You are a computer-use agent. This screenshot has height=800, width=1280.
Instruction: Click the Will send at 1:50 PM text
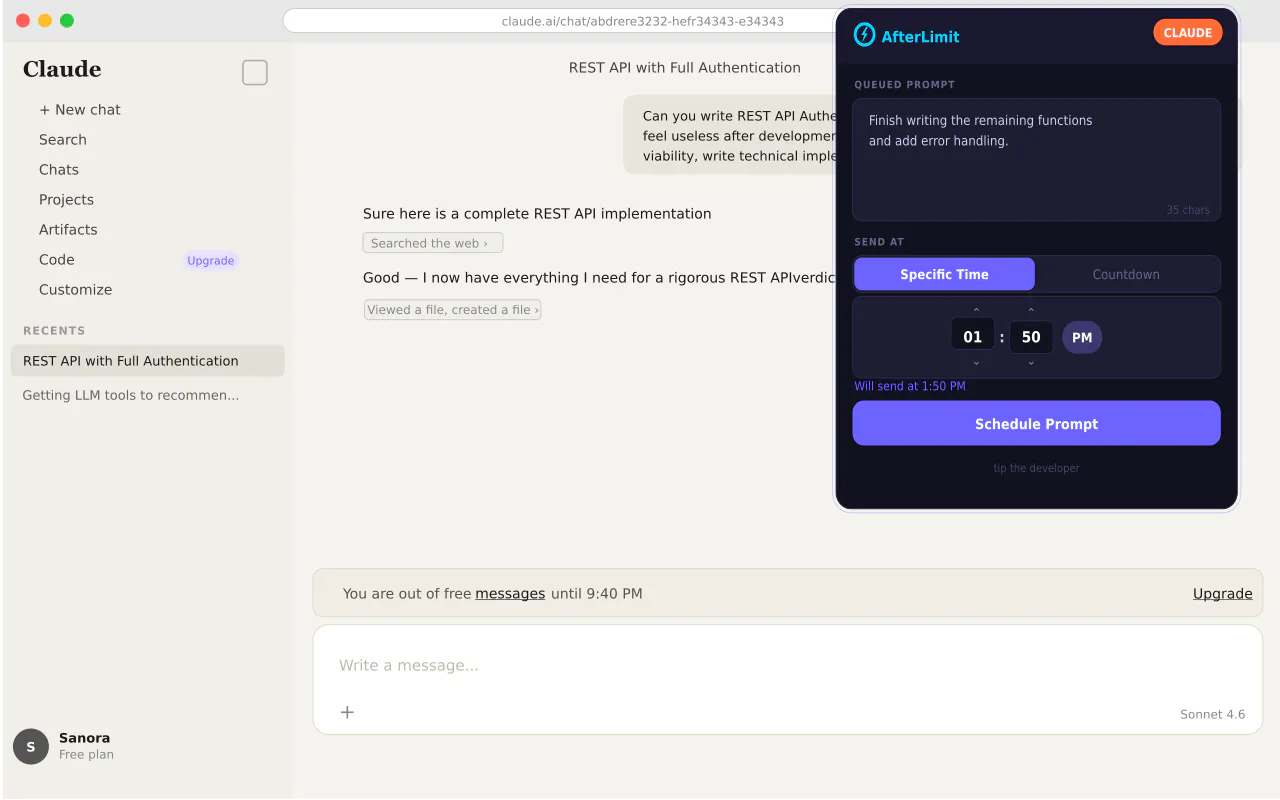pos(910,386)
